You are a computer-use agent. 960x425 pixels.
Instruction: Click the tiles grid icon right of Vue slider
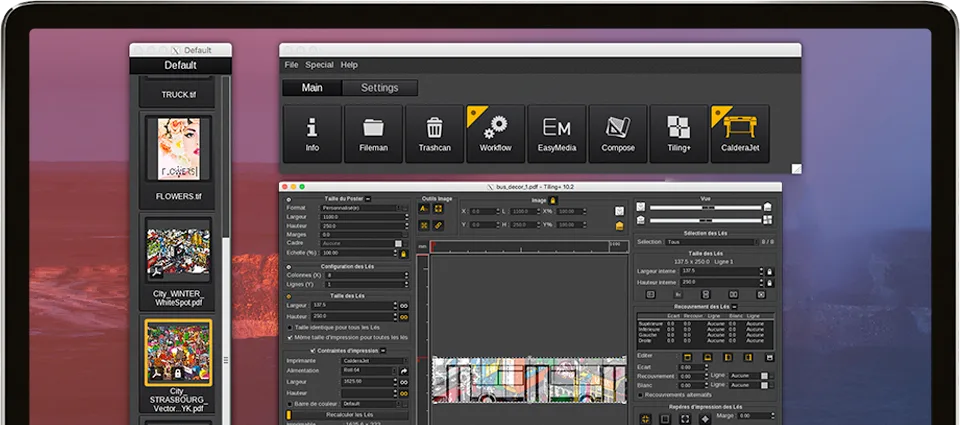tap(767, 220)
